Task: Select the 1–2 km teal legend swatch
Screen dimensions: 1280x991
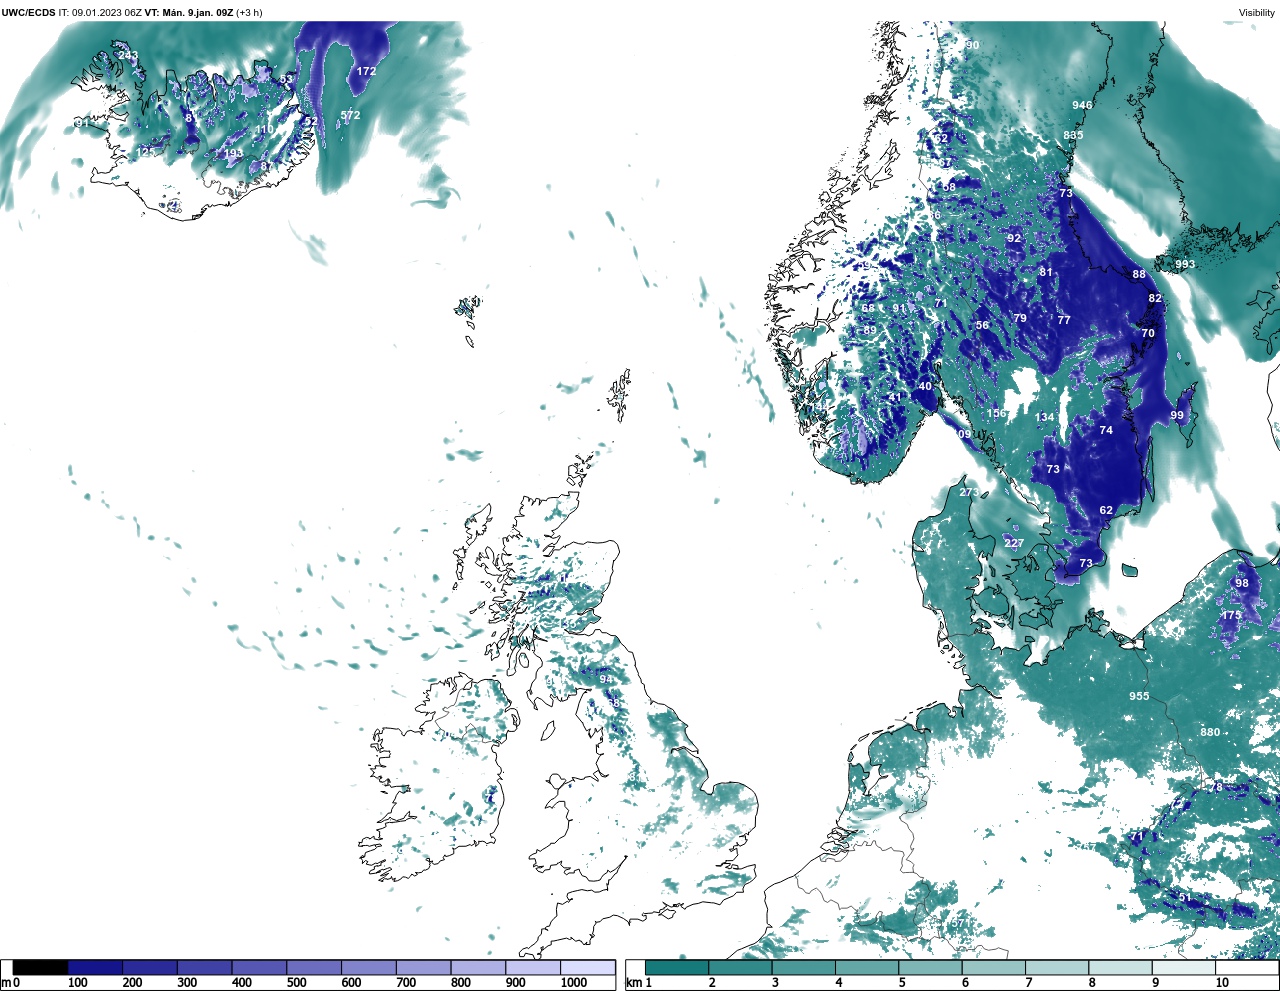Action: point(677,967)
